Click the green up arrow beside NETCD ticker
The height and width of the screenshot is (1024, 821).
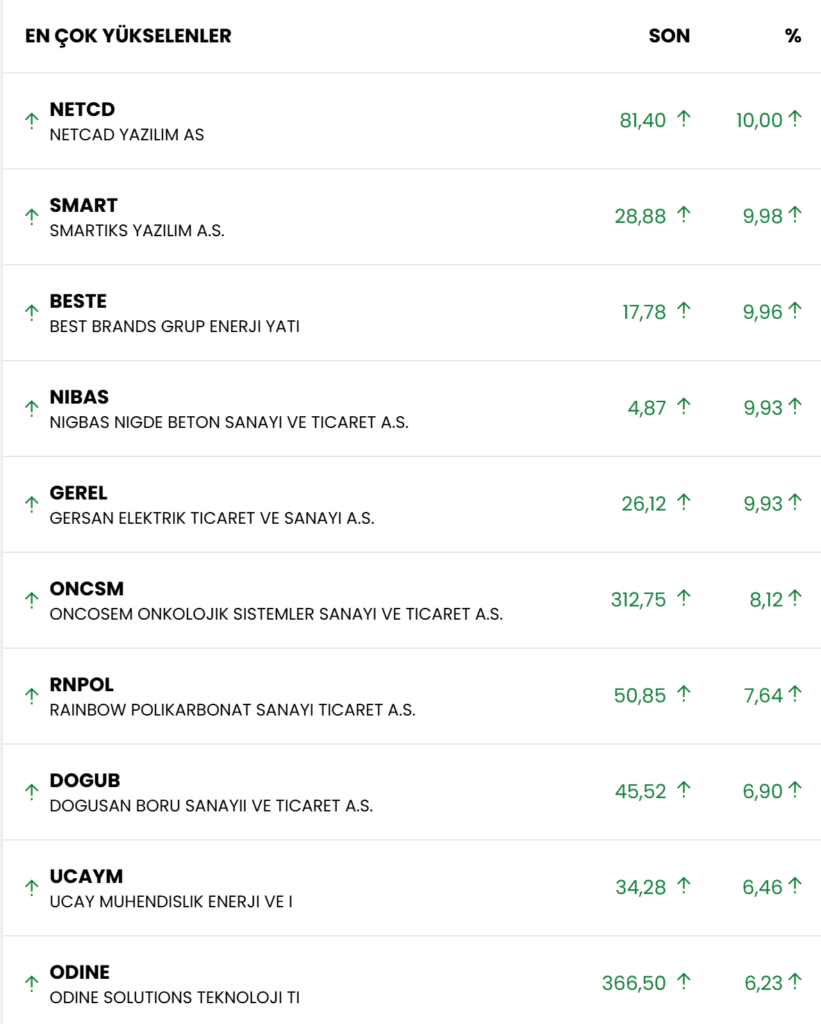[x=31, y=121]
